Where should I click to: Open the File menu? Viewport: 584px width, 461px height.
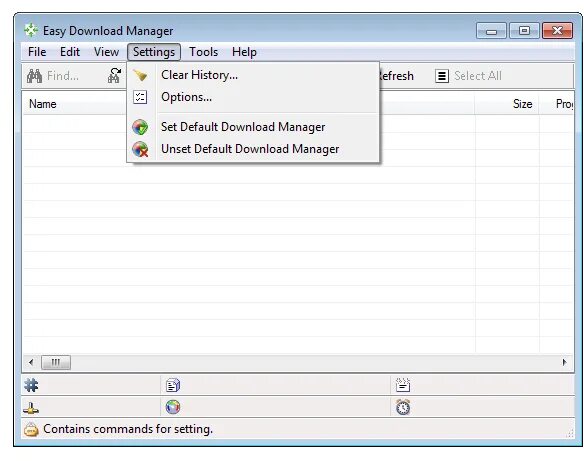pyautogui.click(x=37, y=52)
